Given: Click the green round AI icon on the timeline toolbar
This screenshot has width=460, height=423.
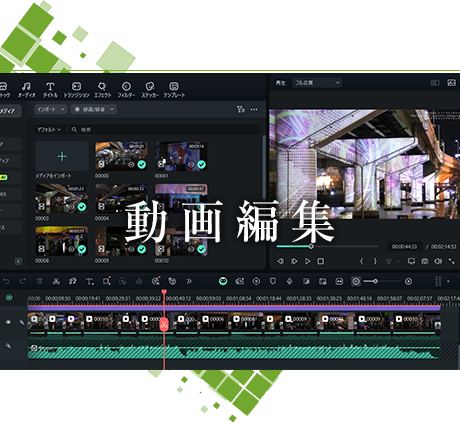Looking at the screenshot, I should [x=223, y=281].
